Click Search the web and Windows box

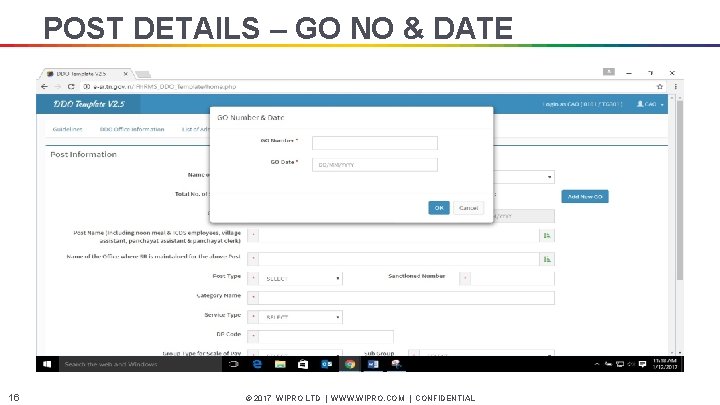140,364
